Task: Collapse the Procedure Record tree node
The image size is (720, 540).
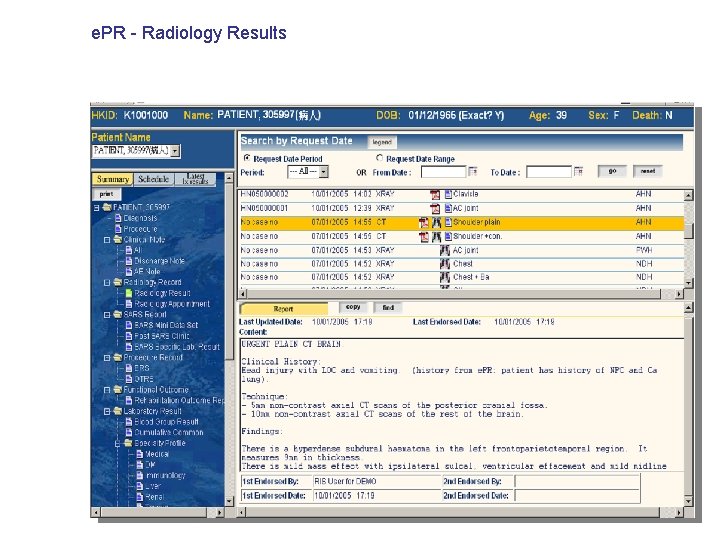Action: point(107,358)
